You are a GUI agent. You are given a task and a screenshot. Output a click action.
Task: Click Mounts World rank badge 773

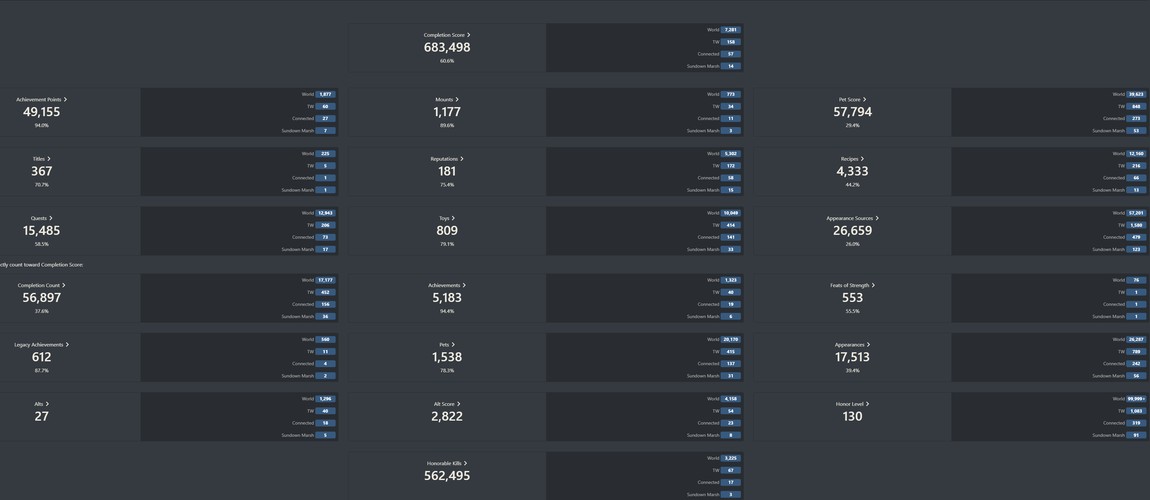(x=730, y=94)
